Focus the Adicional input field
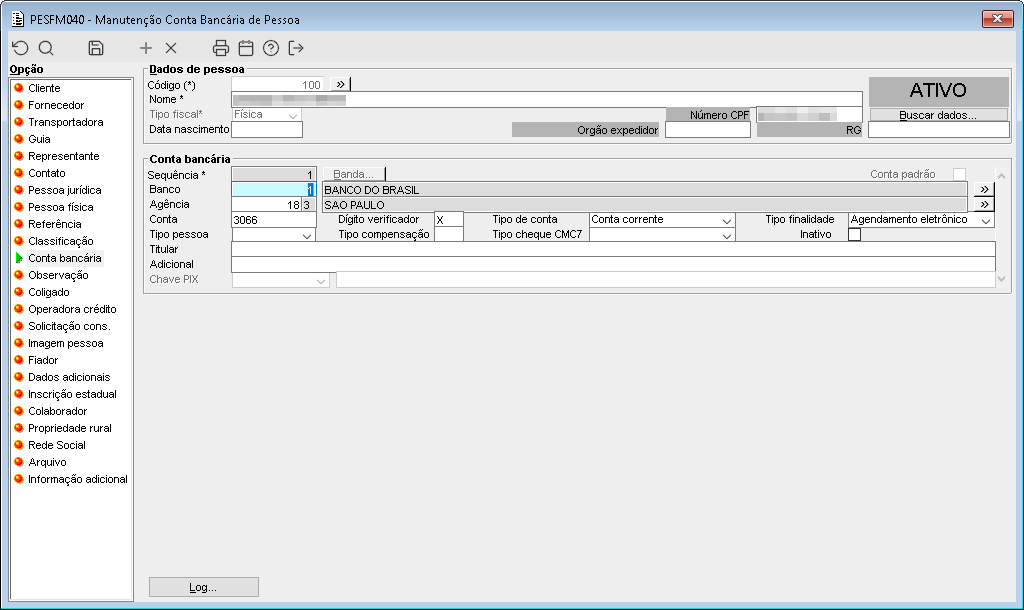This screenshot has height=610, width=1024. point(613,265)
